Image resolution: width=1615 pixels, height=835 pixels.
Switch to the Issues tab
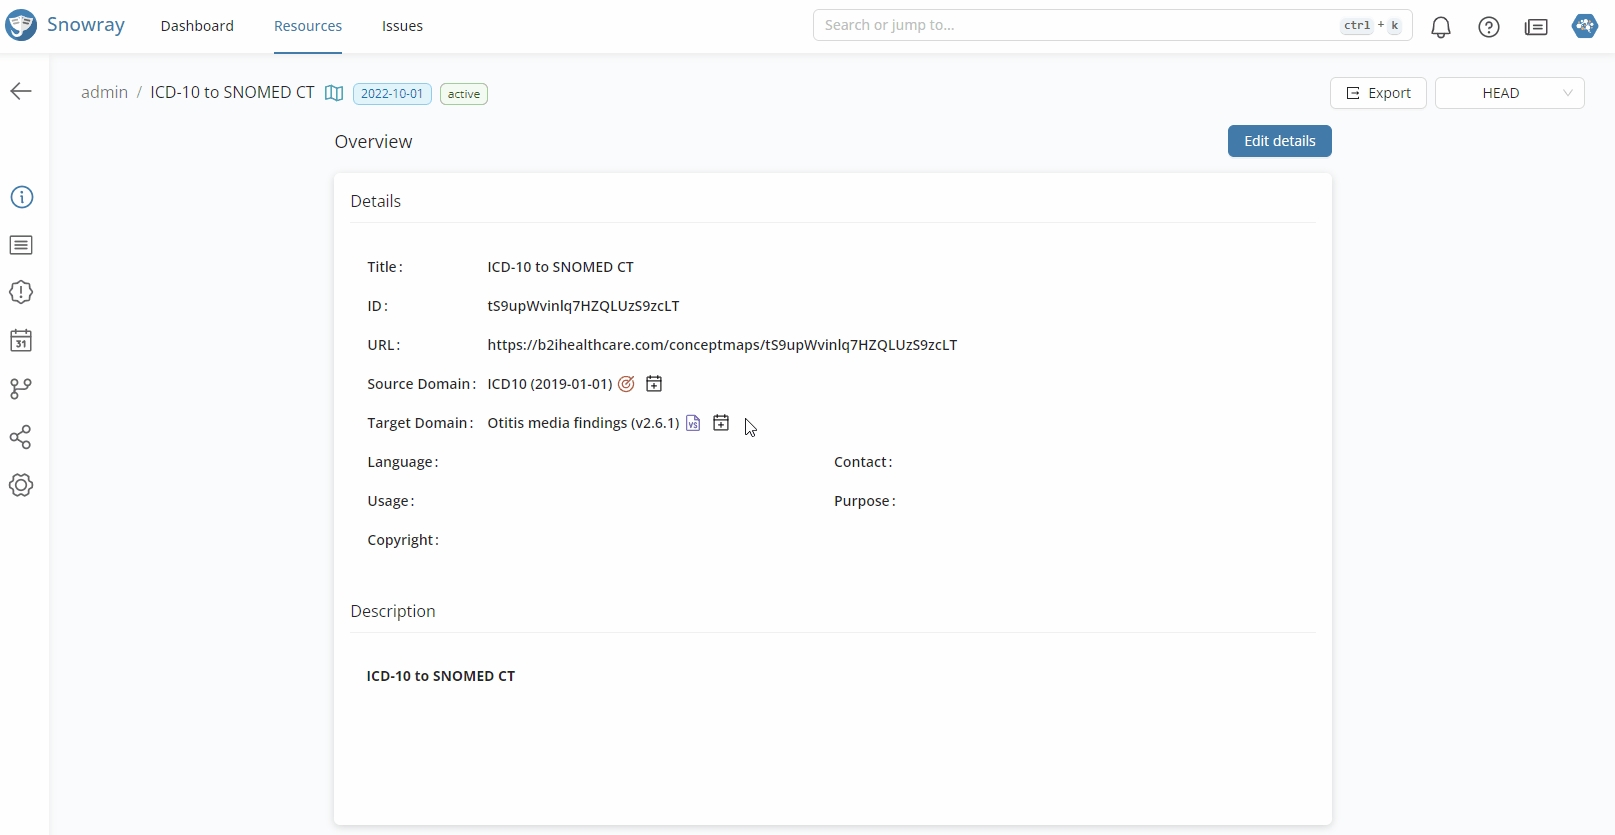402,26
